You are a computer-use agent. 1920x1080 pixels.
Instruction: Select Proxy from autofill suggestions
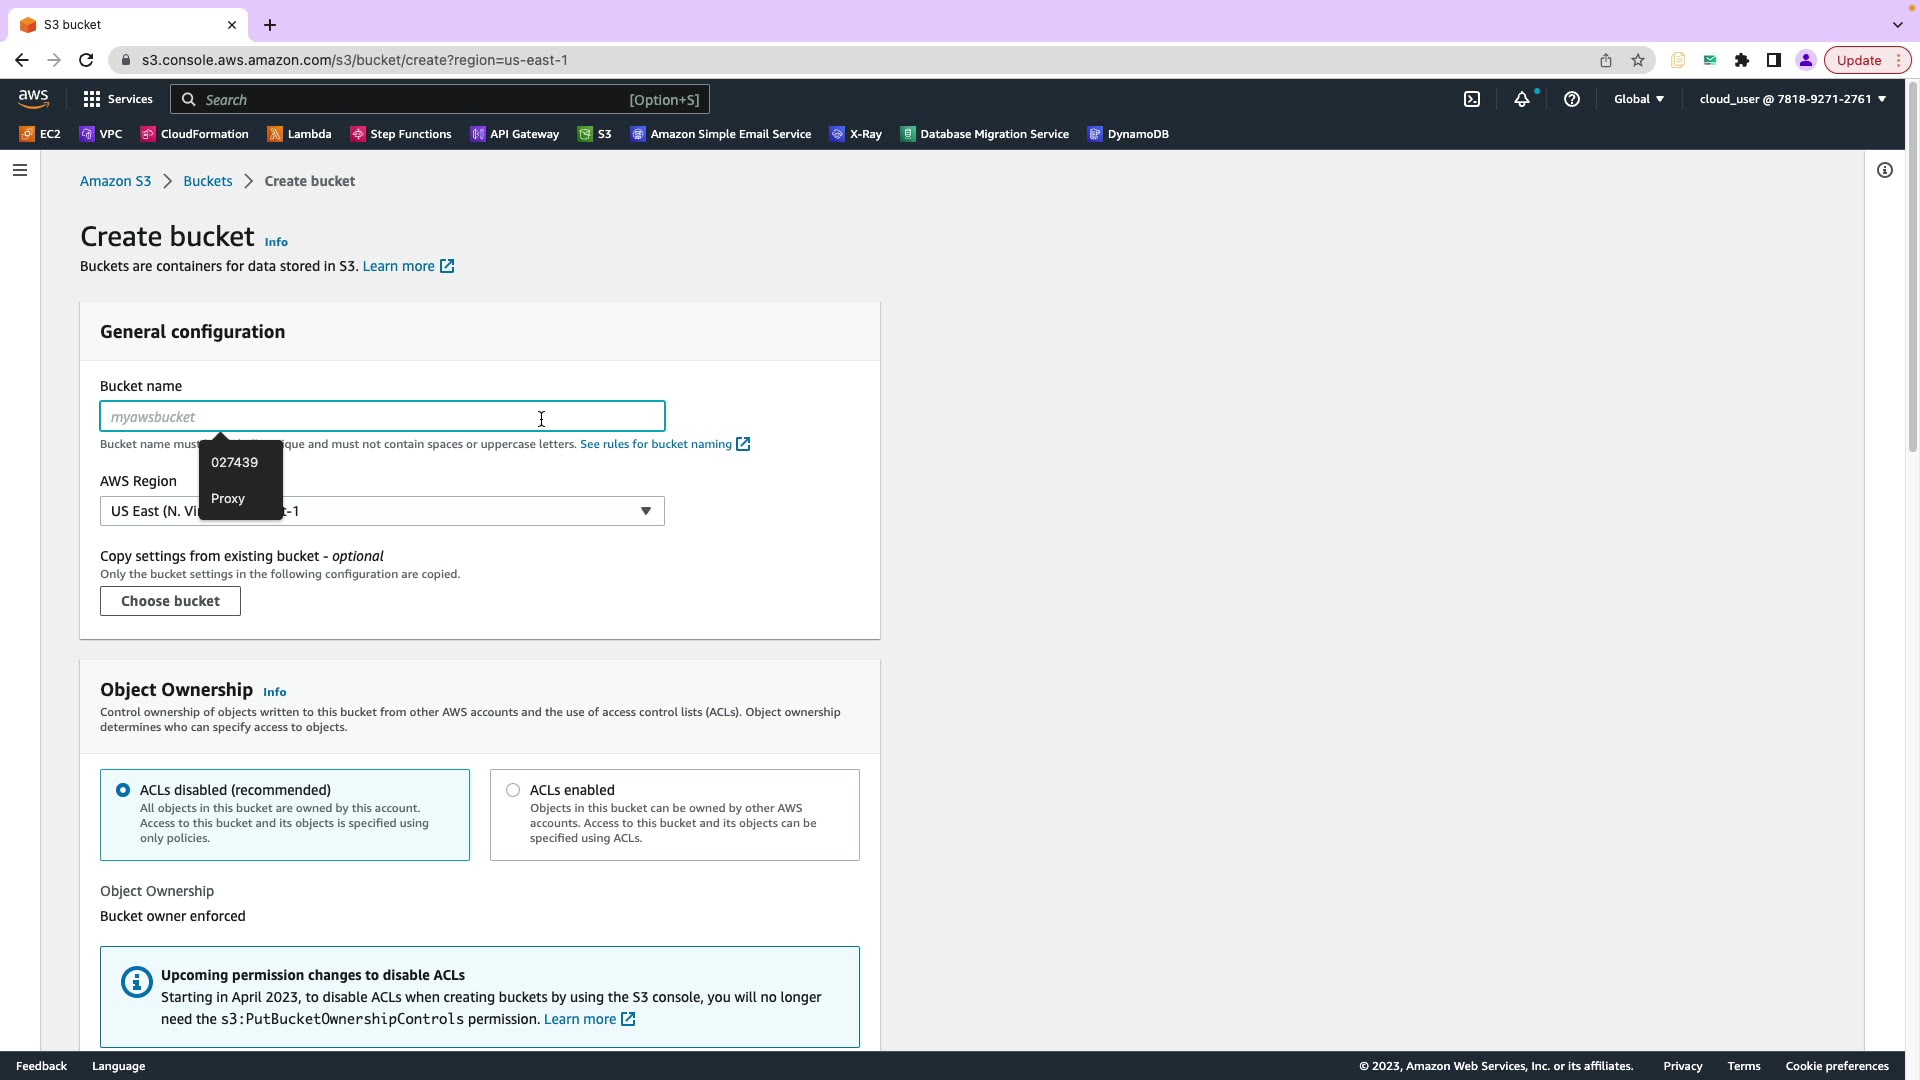[228, 498]
